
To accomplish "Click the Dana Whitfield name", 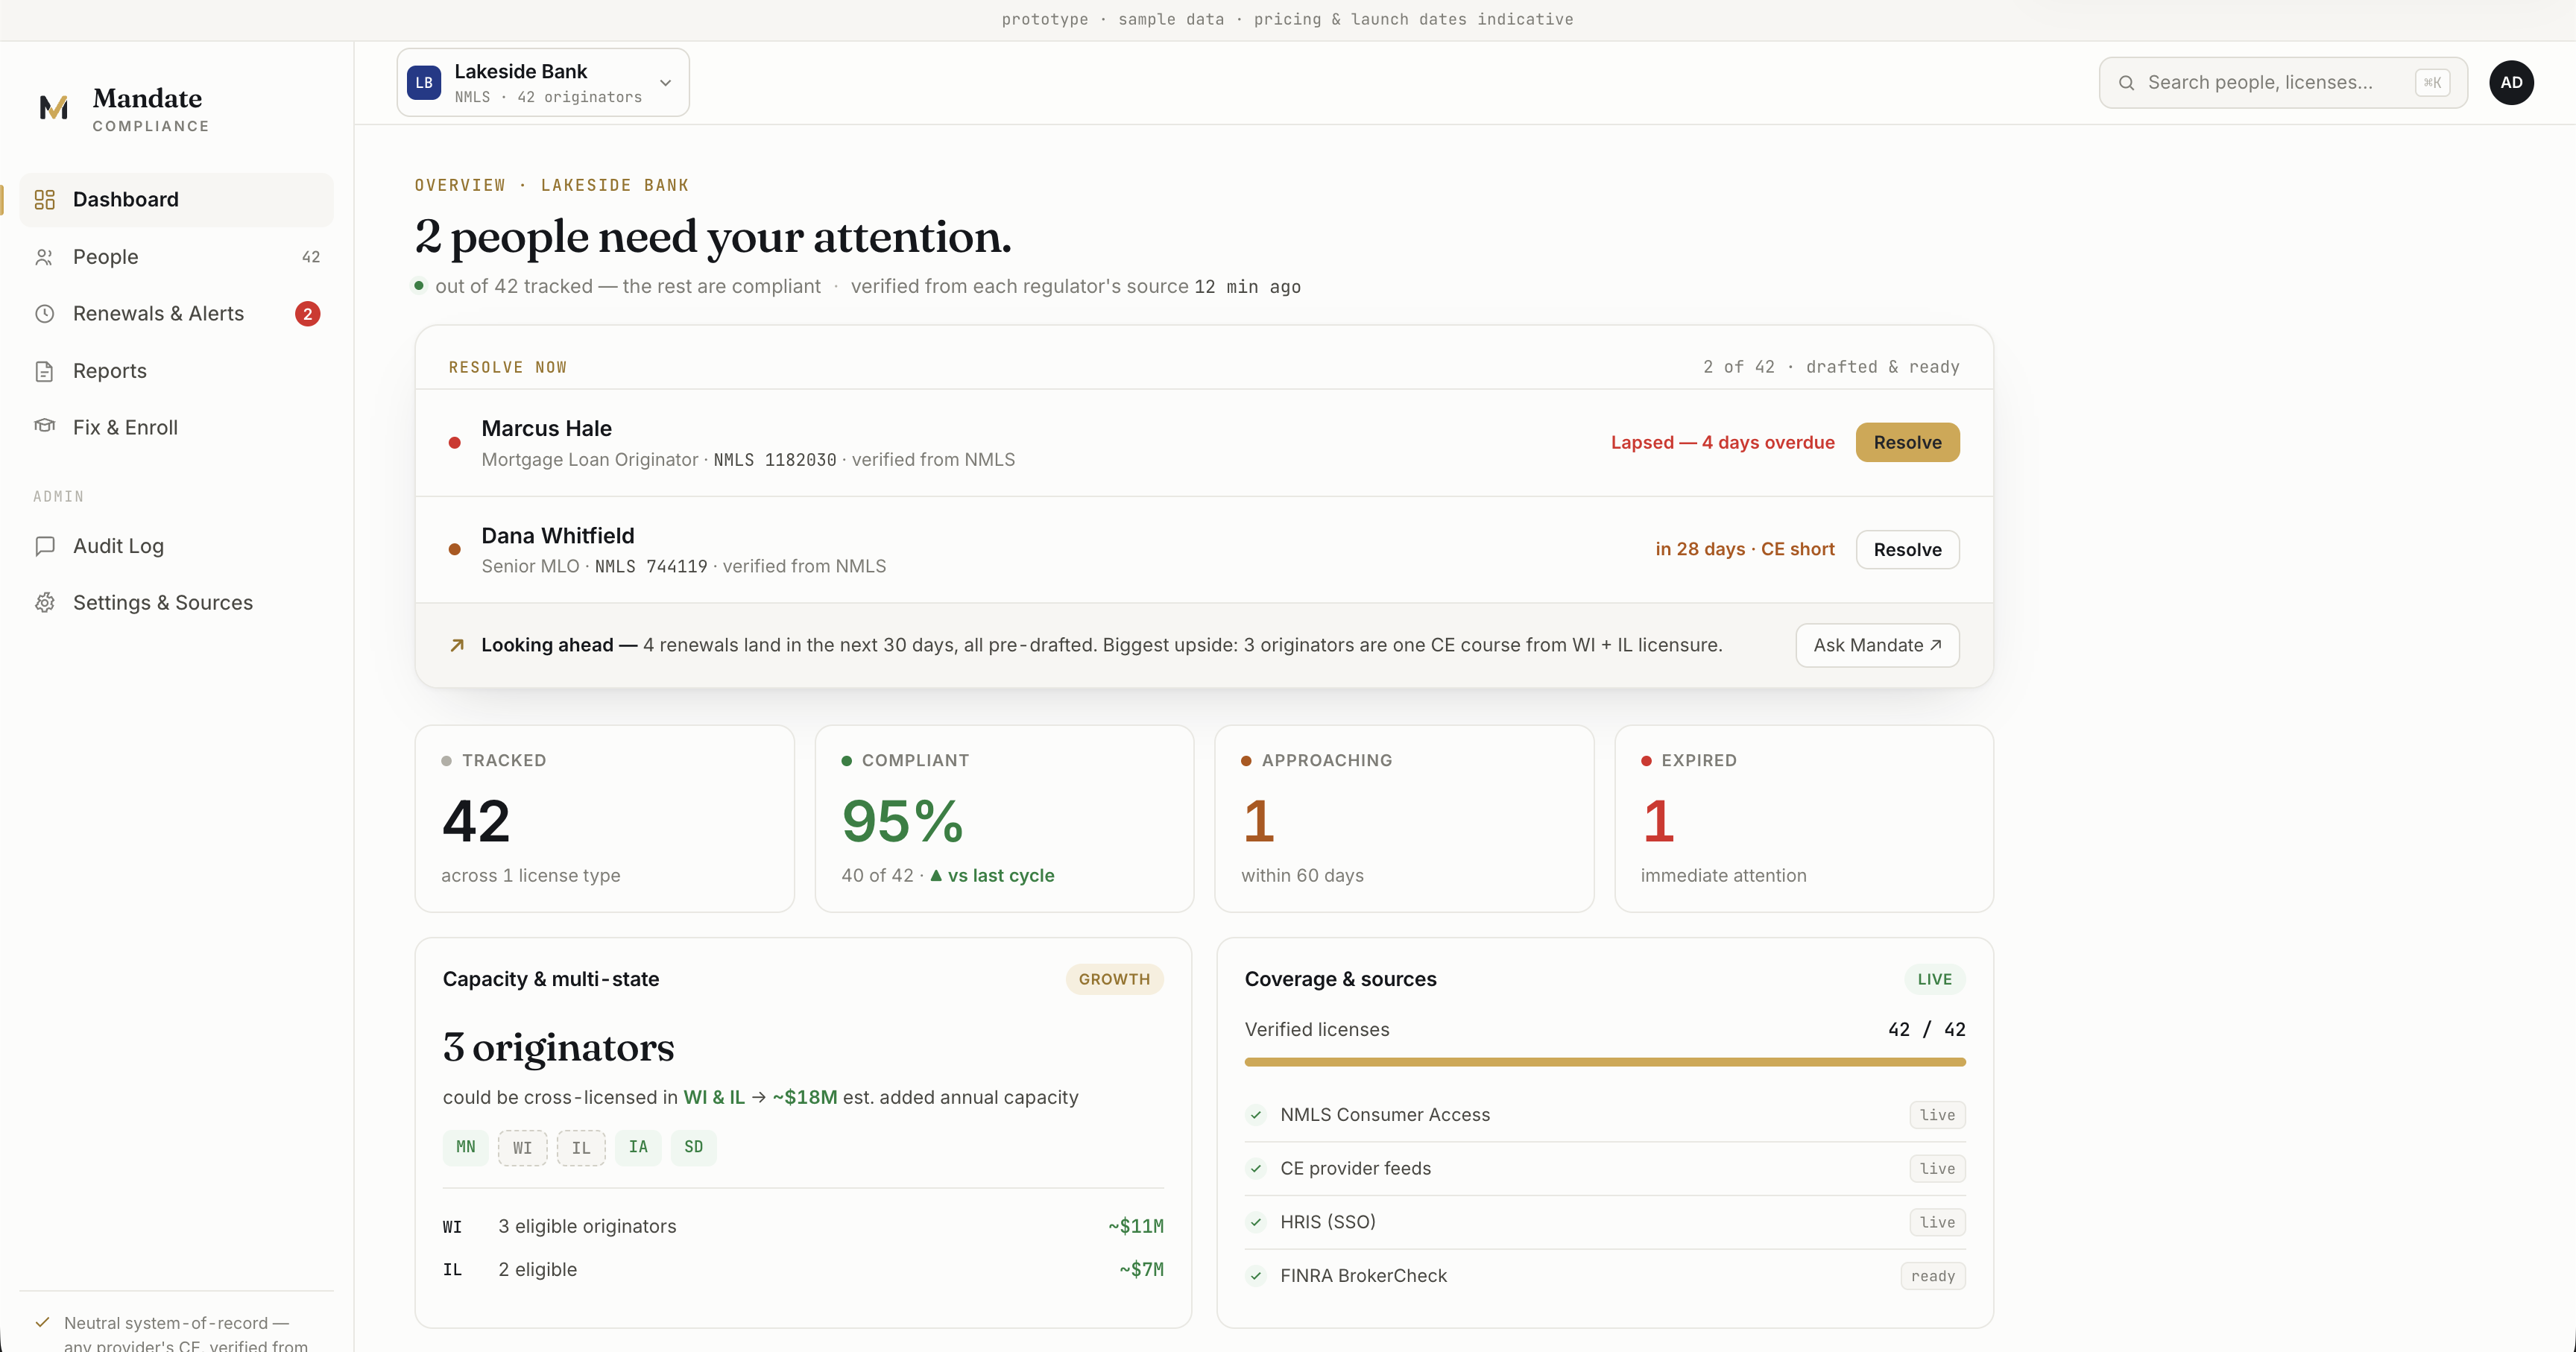I will click(x=558, y=536).
